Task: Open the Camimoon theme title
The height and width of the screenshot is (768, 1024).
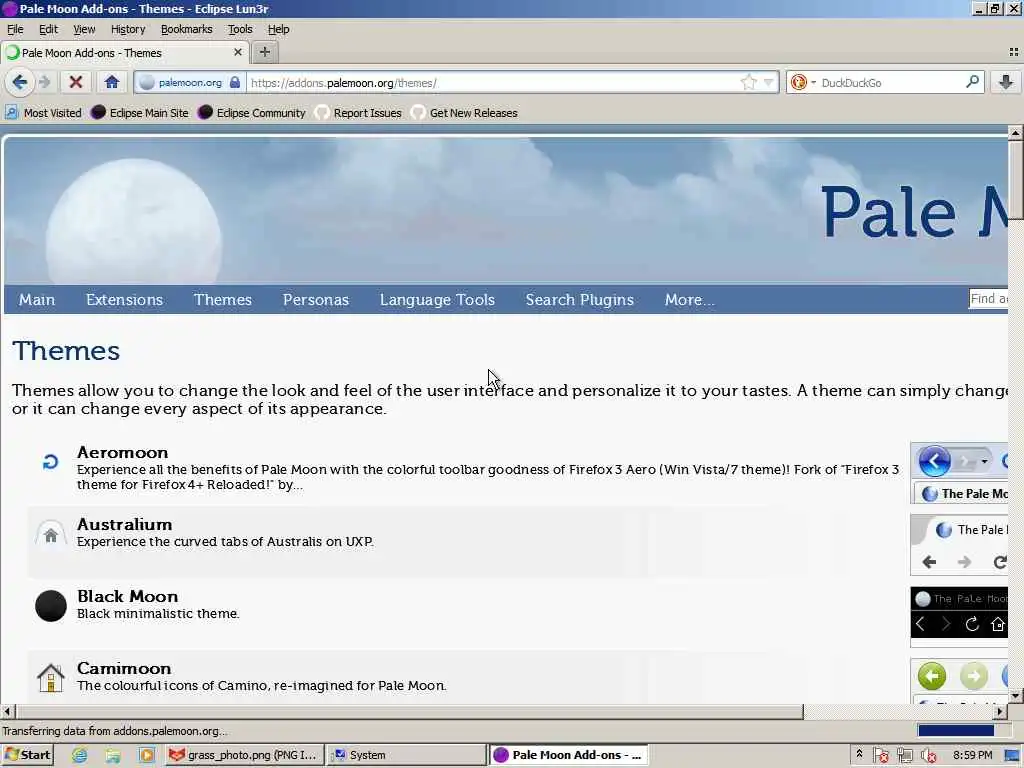Action: [x=124, y=668]
